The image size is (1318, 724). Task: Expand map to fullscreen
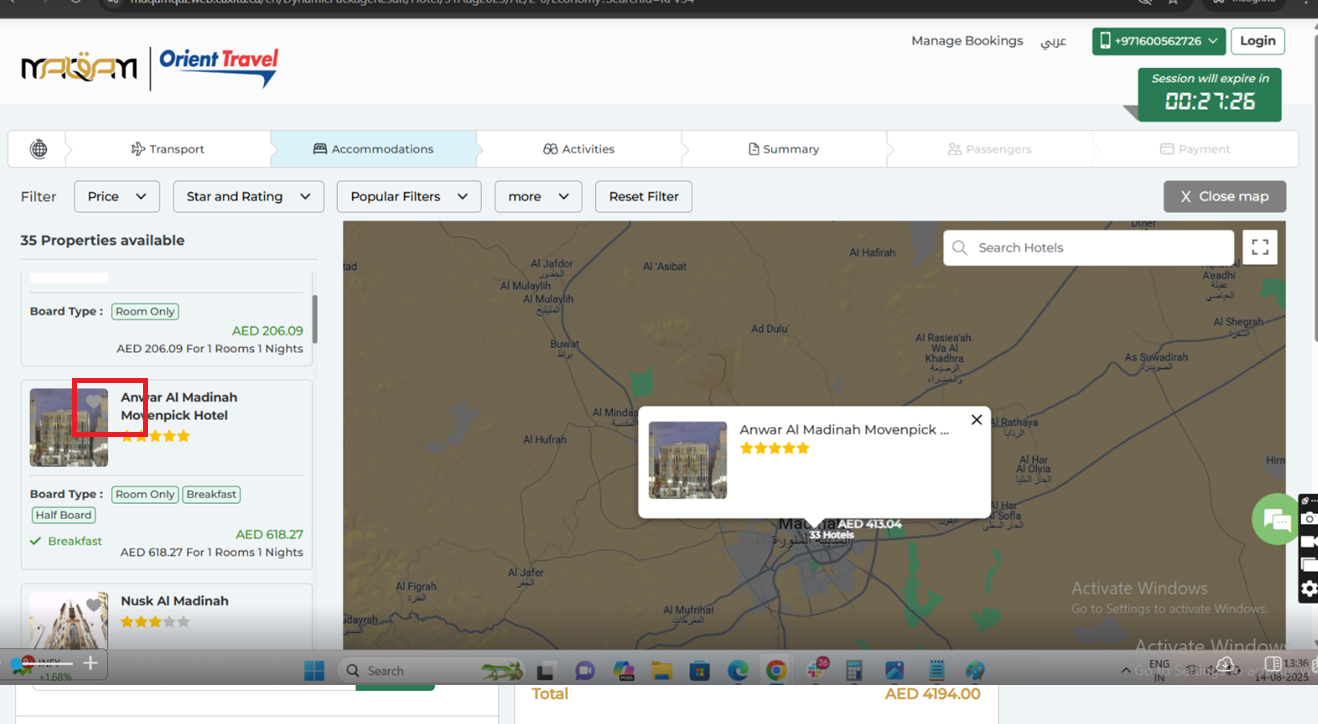1260,247
